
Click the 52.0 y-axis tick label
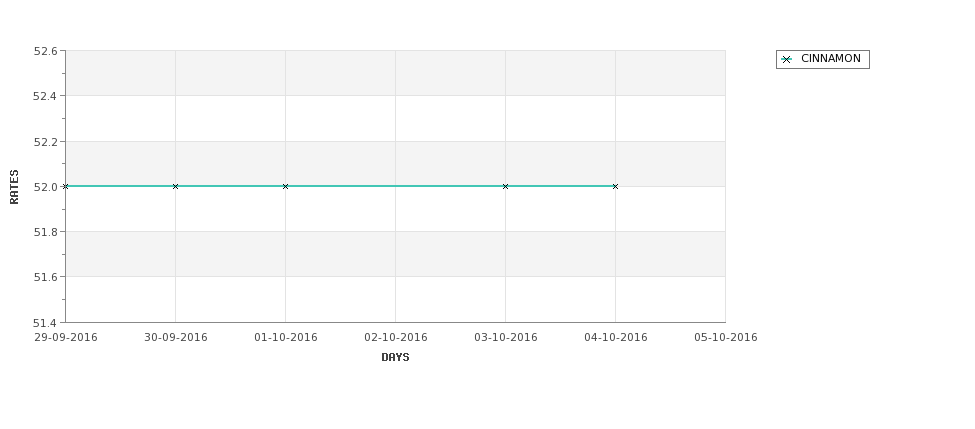pos(45,187)
